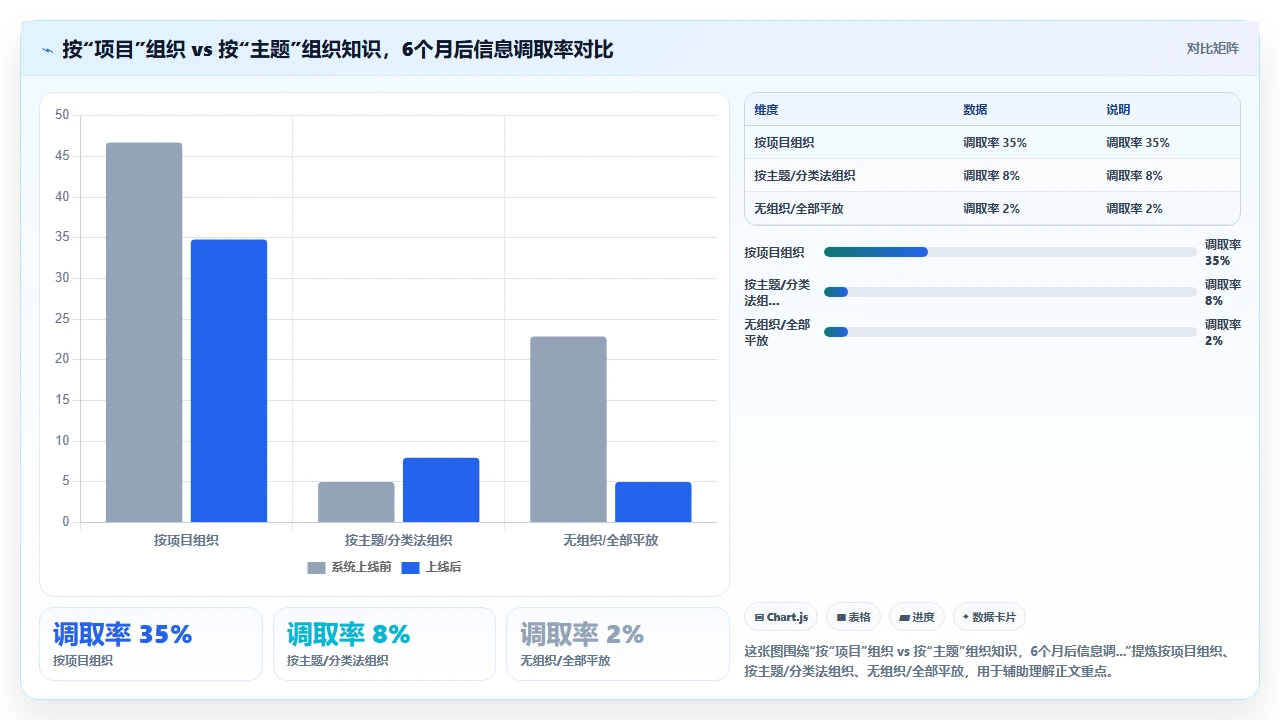Click 调取率 35% in the 说明 column
The height and width of the screenshot is (720, 1280).
click(1138, 143)
